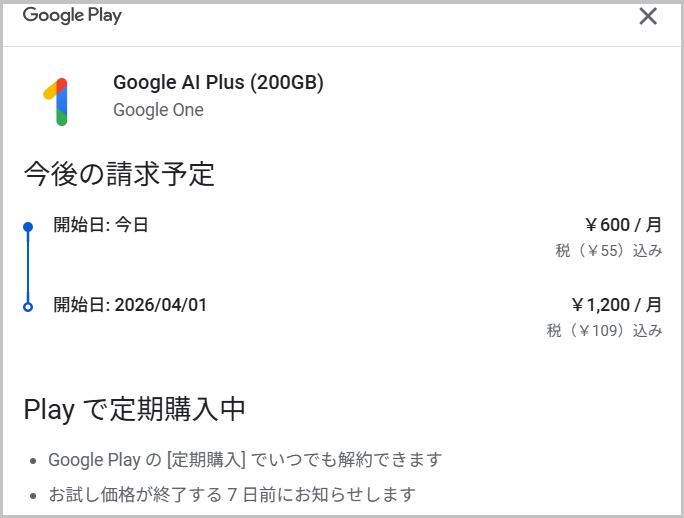The image size is (684, 518).
Task: Click the お試し価格 7 日前 notice line
Action: pos(231,494)
